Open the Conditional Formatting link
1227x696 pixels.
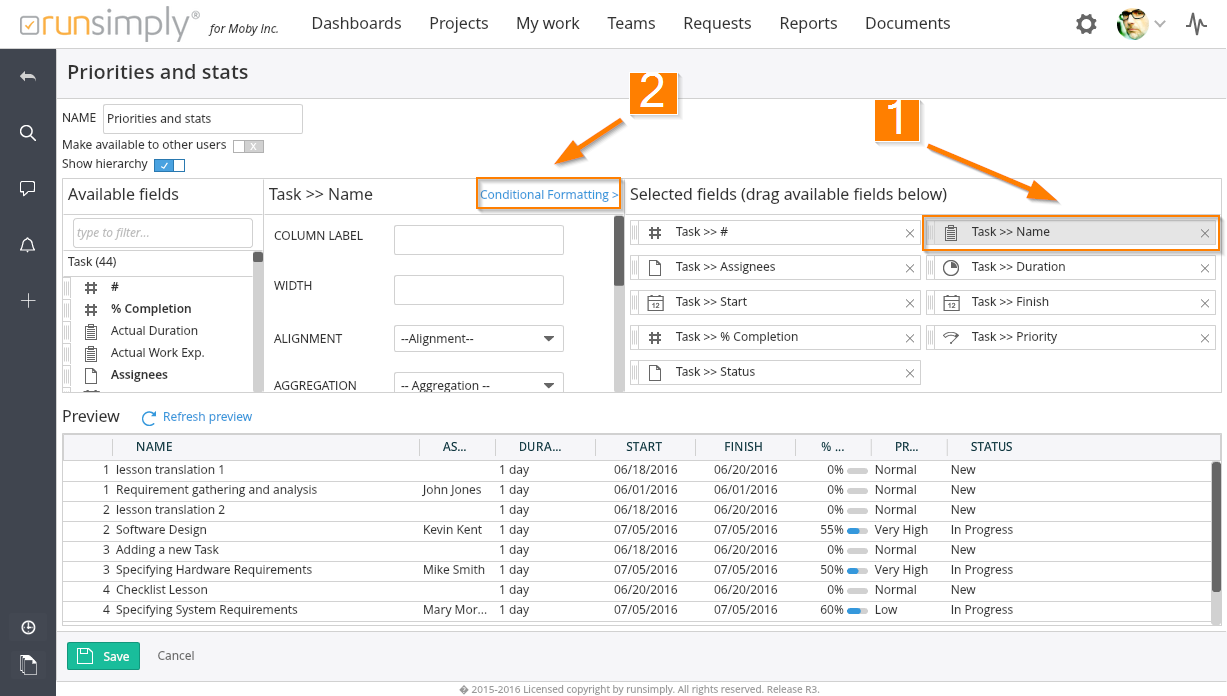click(x=548, y=195)
